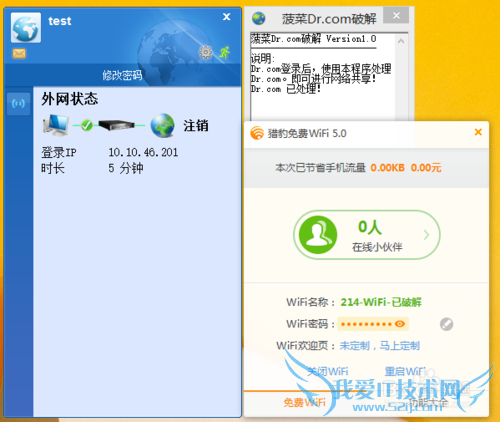Close the 猎豹免费WiFi window
This screenshot has height=422, width=500.
478,132
